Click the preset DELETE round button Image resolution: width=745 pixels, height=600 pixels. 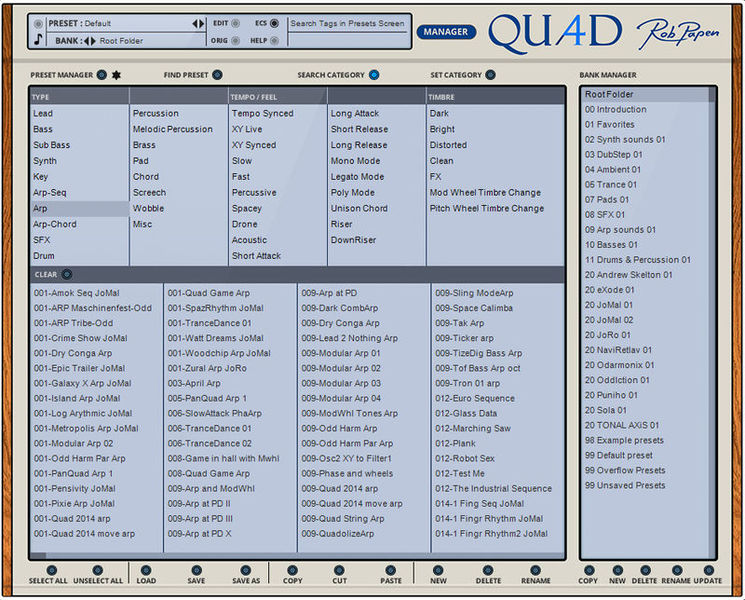pos(488,570)
